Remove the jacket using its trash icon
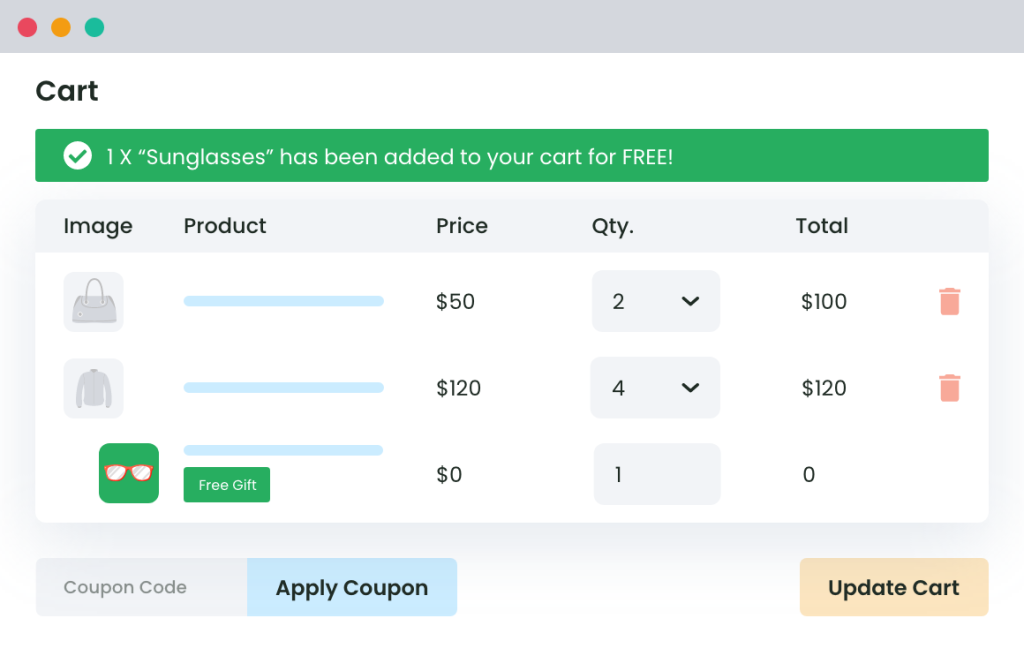The image size is (1024, 671). pyautogui.click(x=948, y=388)
